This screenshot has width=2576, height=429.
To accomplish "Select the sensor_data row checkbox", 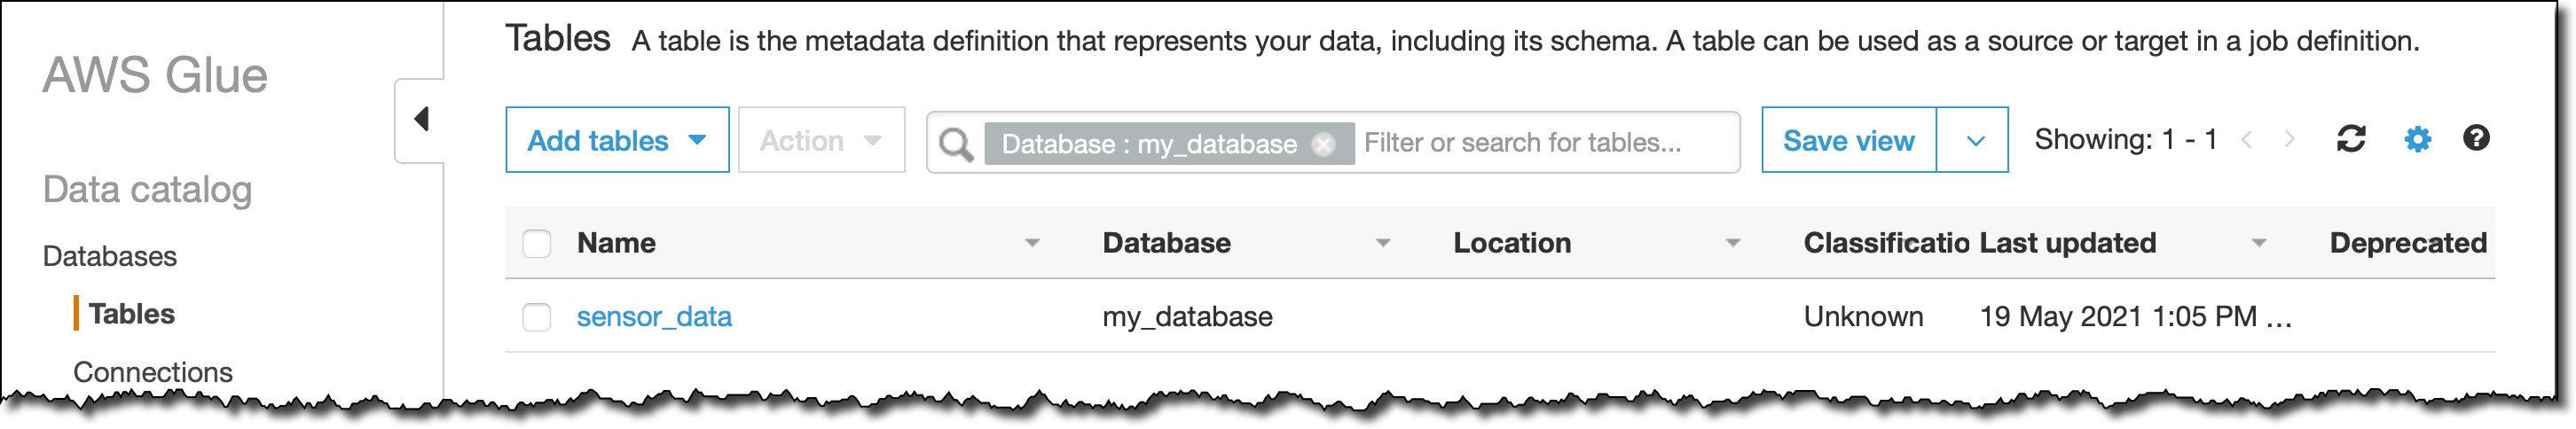I will pos(537,317).
